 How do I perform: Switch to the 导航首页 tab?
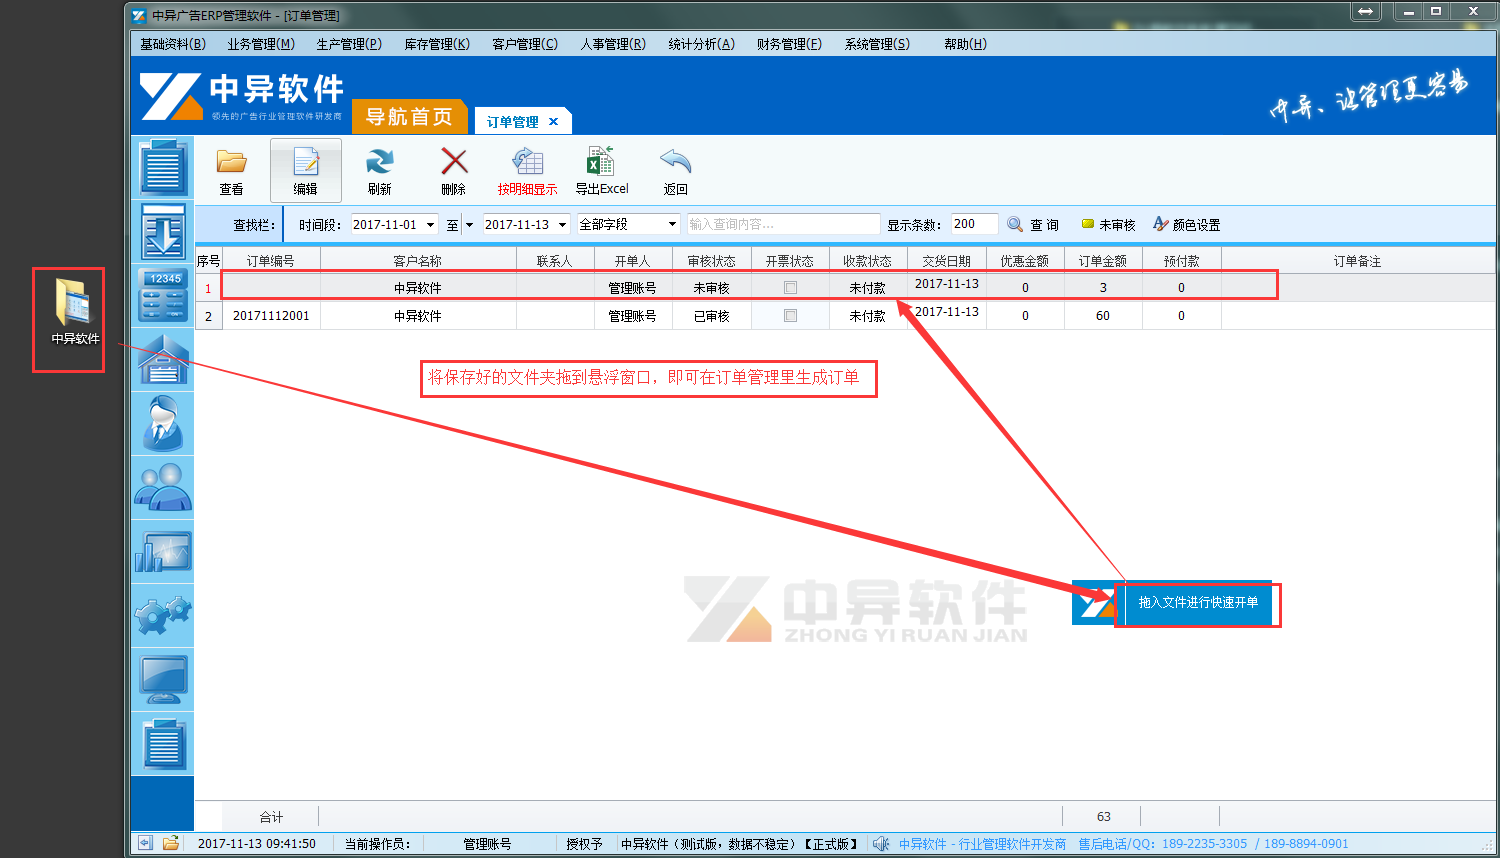point(409,117)
